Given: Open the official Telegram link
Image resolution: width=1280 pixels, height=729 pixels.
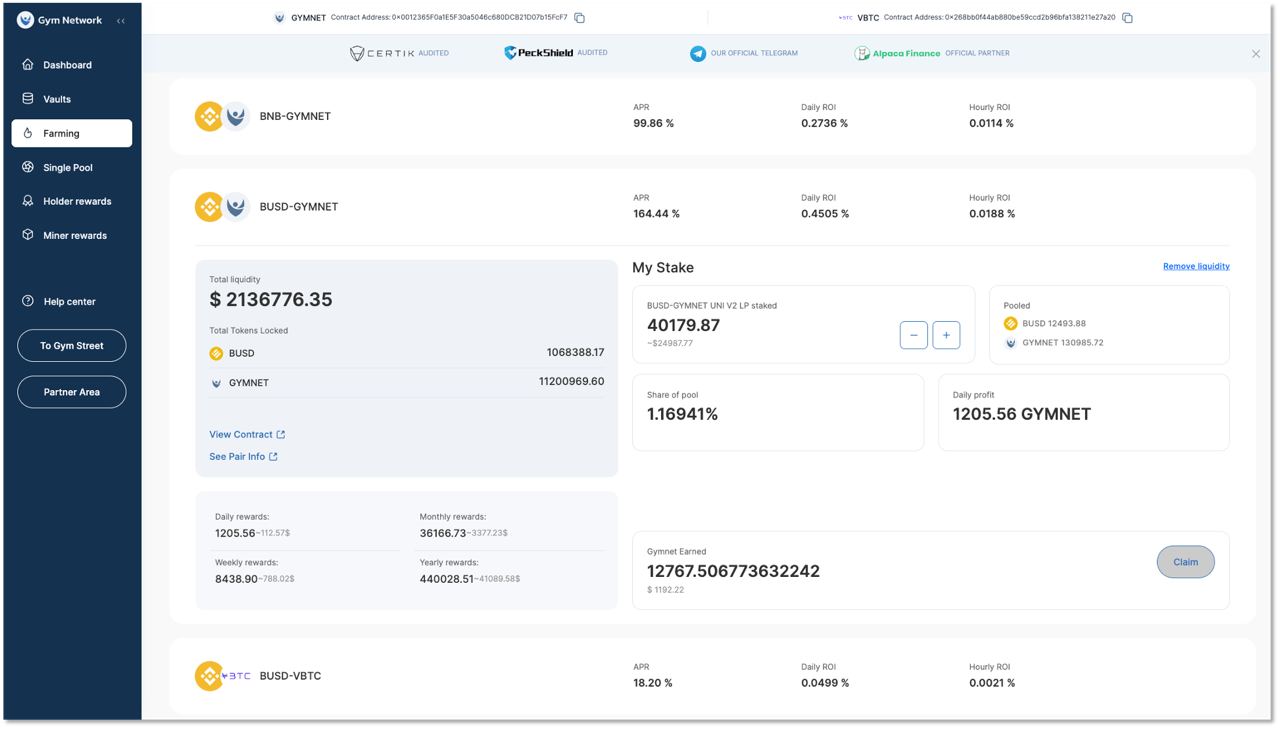Looking at the screenshot, I should tap(744, 53).
